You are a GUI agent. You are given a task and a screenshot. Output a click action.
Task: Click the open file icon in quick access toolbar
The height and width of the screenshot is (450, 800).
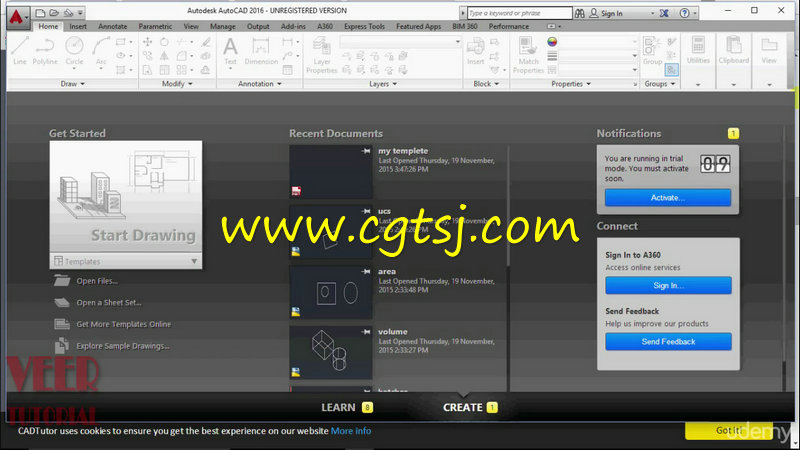pos(54,13)
